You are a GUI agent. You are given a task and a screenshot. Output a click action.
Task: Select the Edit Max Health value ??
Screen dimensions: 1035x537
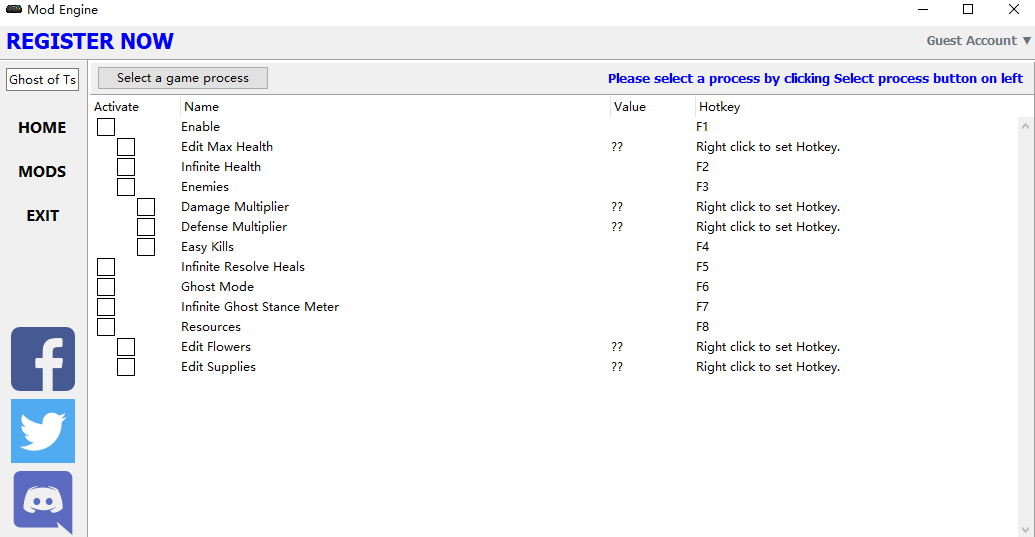(x=617, y=146)
